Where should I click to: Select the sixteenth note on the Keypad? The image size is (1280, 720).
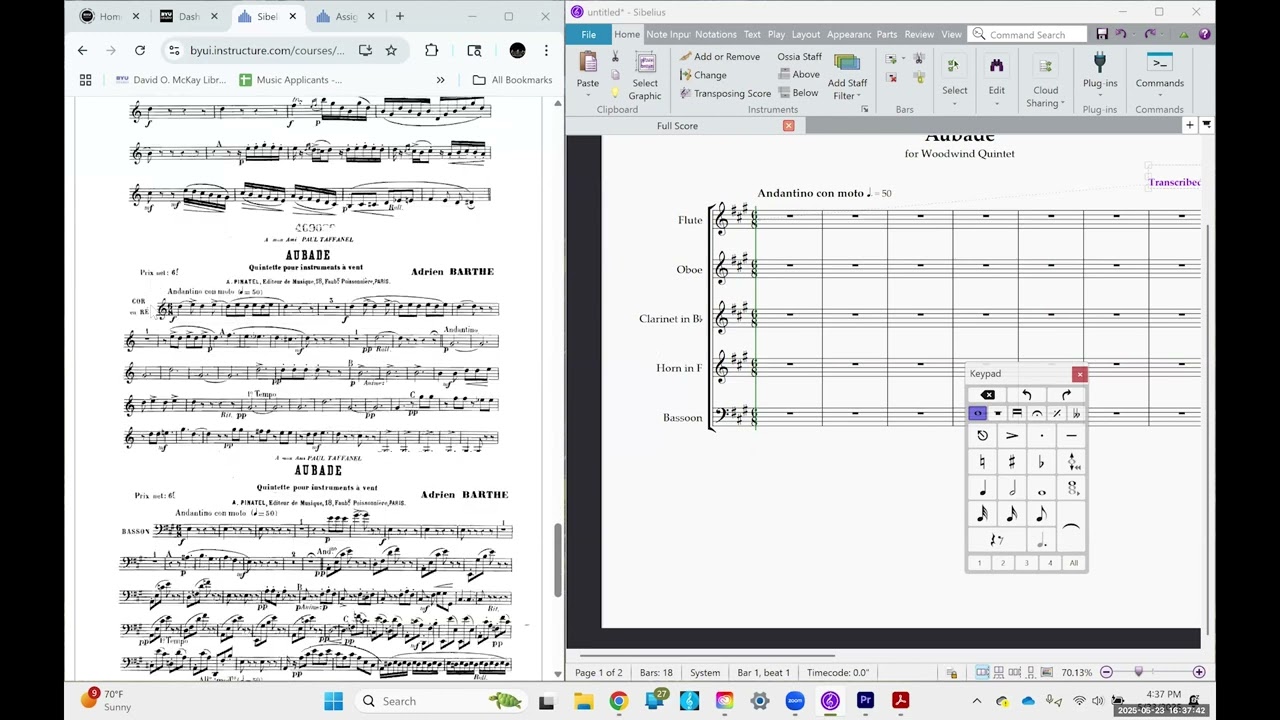coord(1012,514)
